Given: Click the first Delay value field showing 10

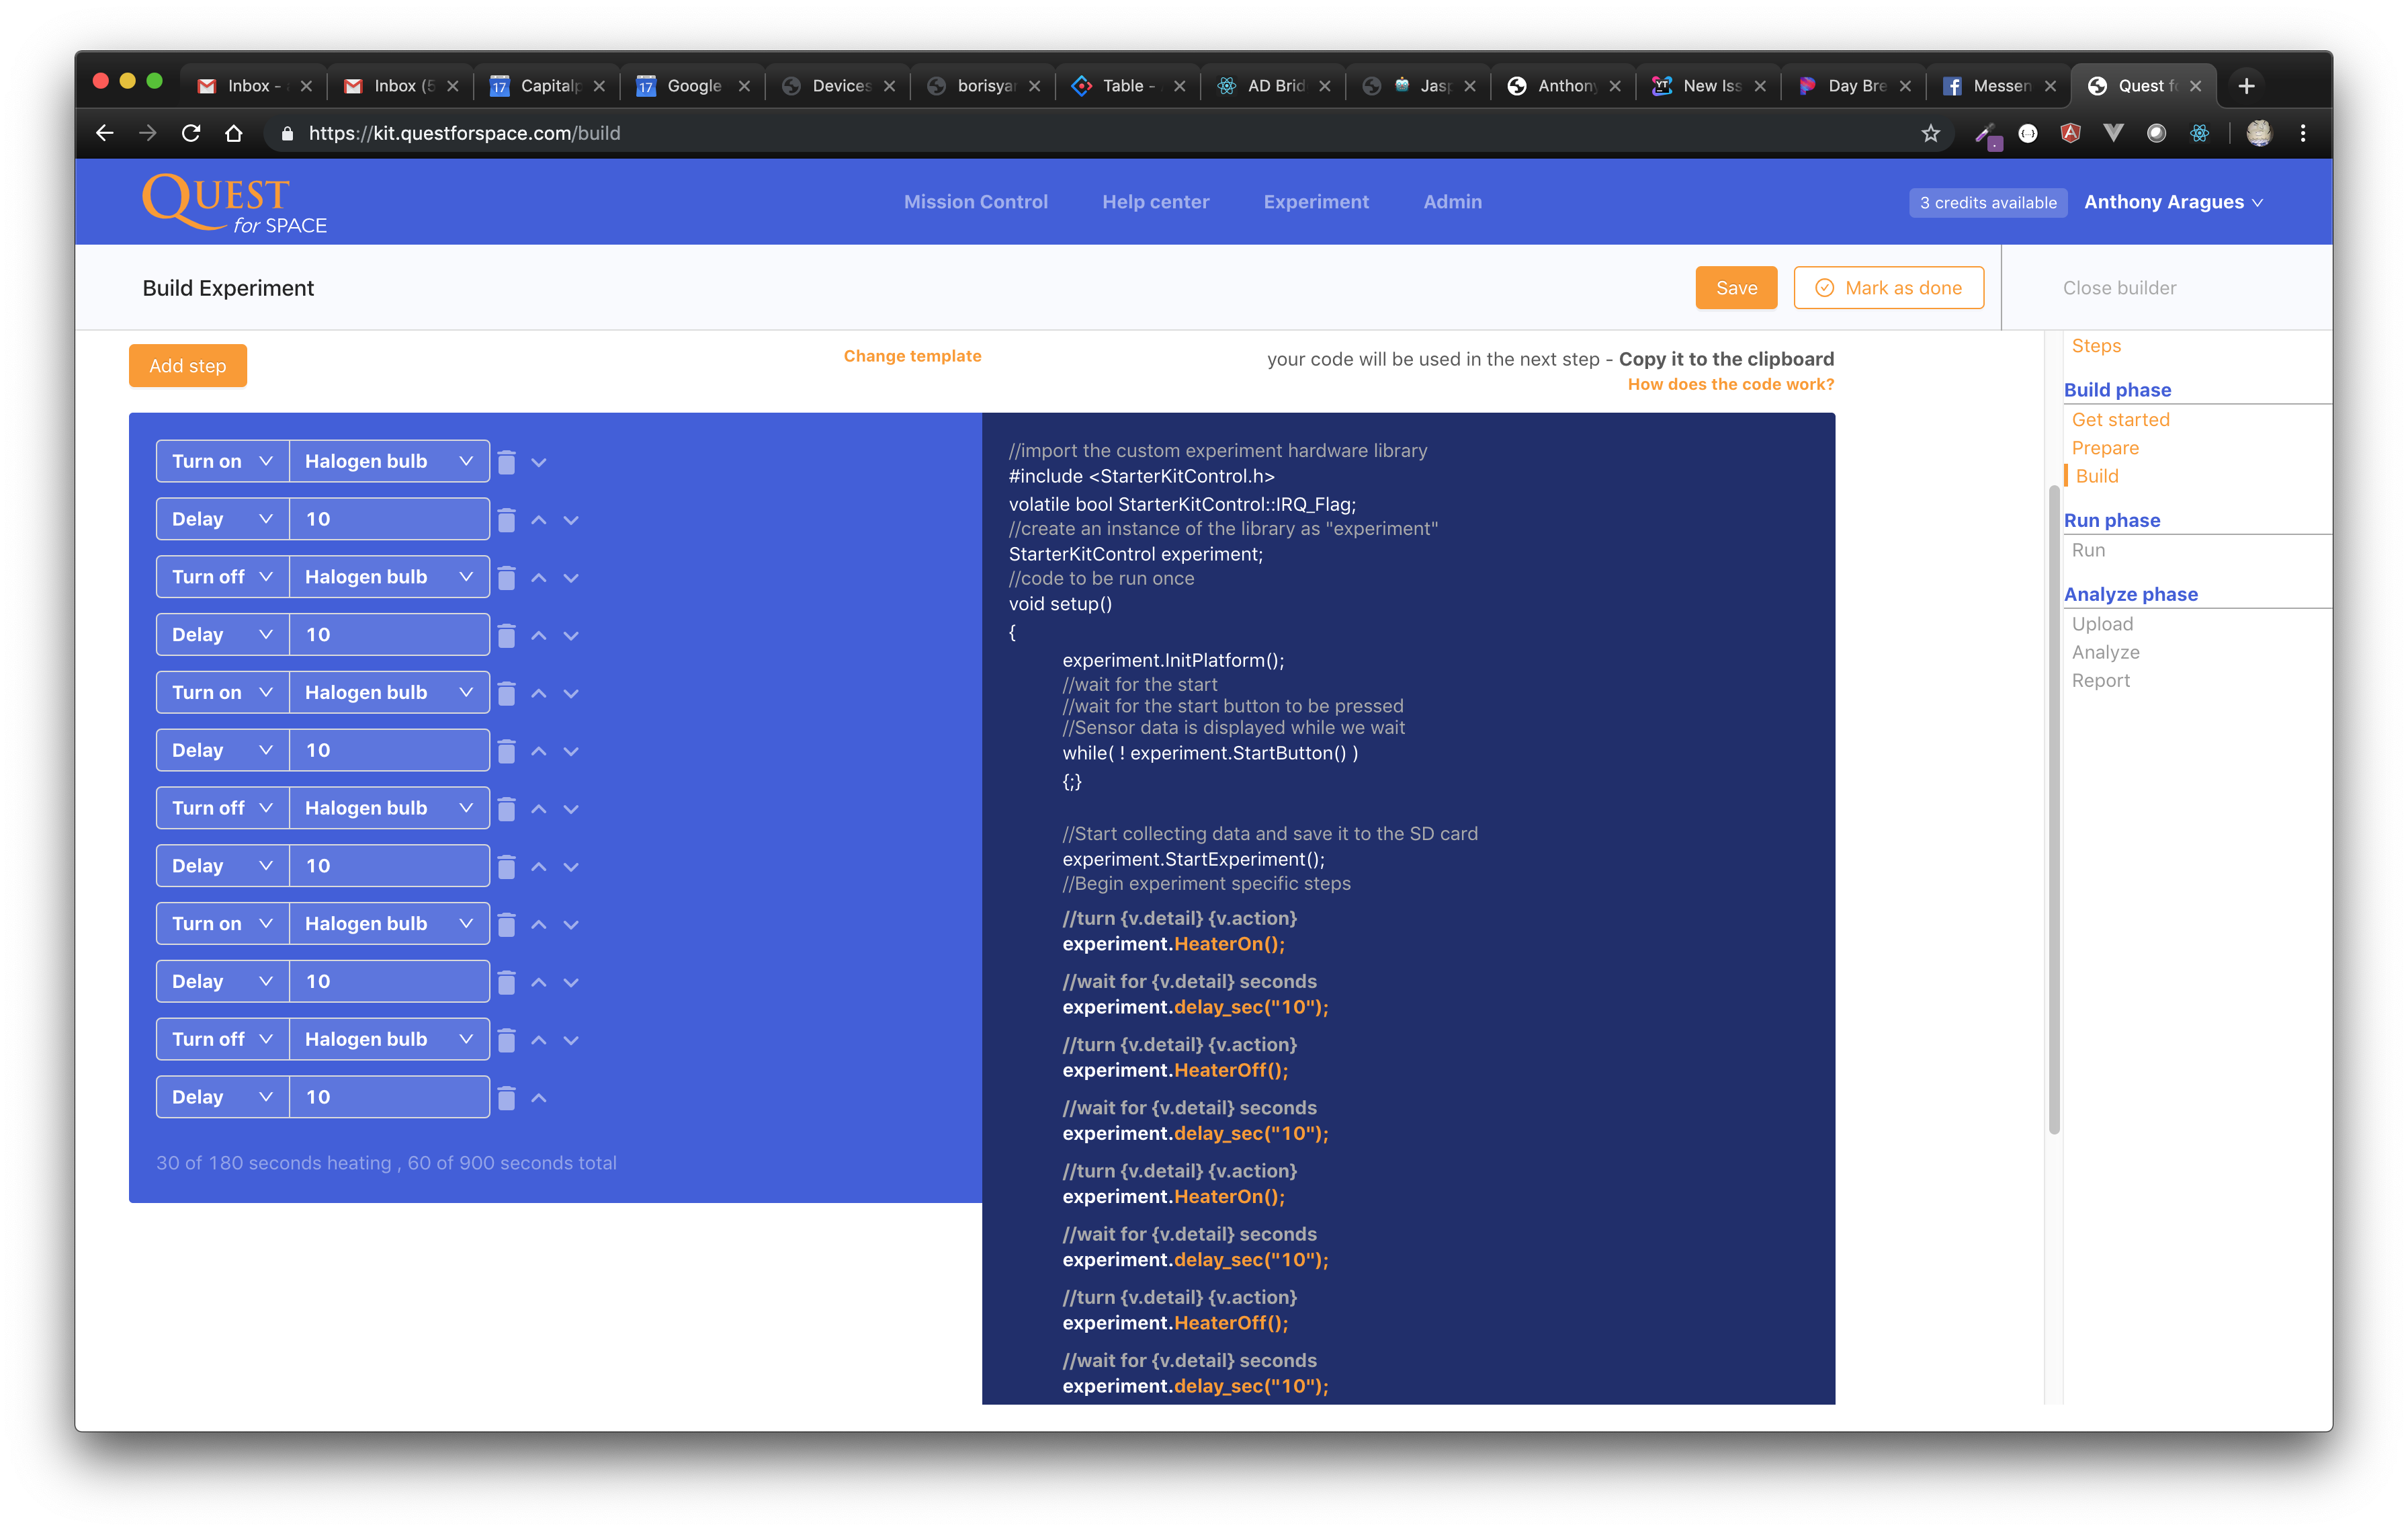Looking at the screenshot, I should click(x=388, y=519).
